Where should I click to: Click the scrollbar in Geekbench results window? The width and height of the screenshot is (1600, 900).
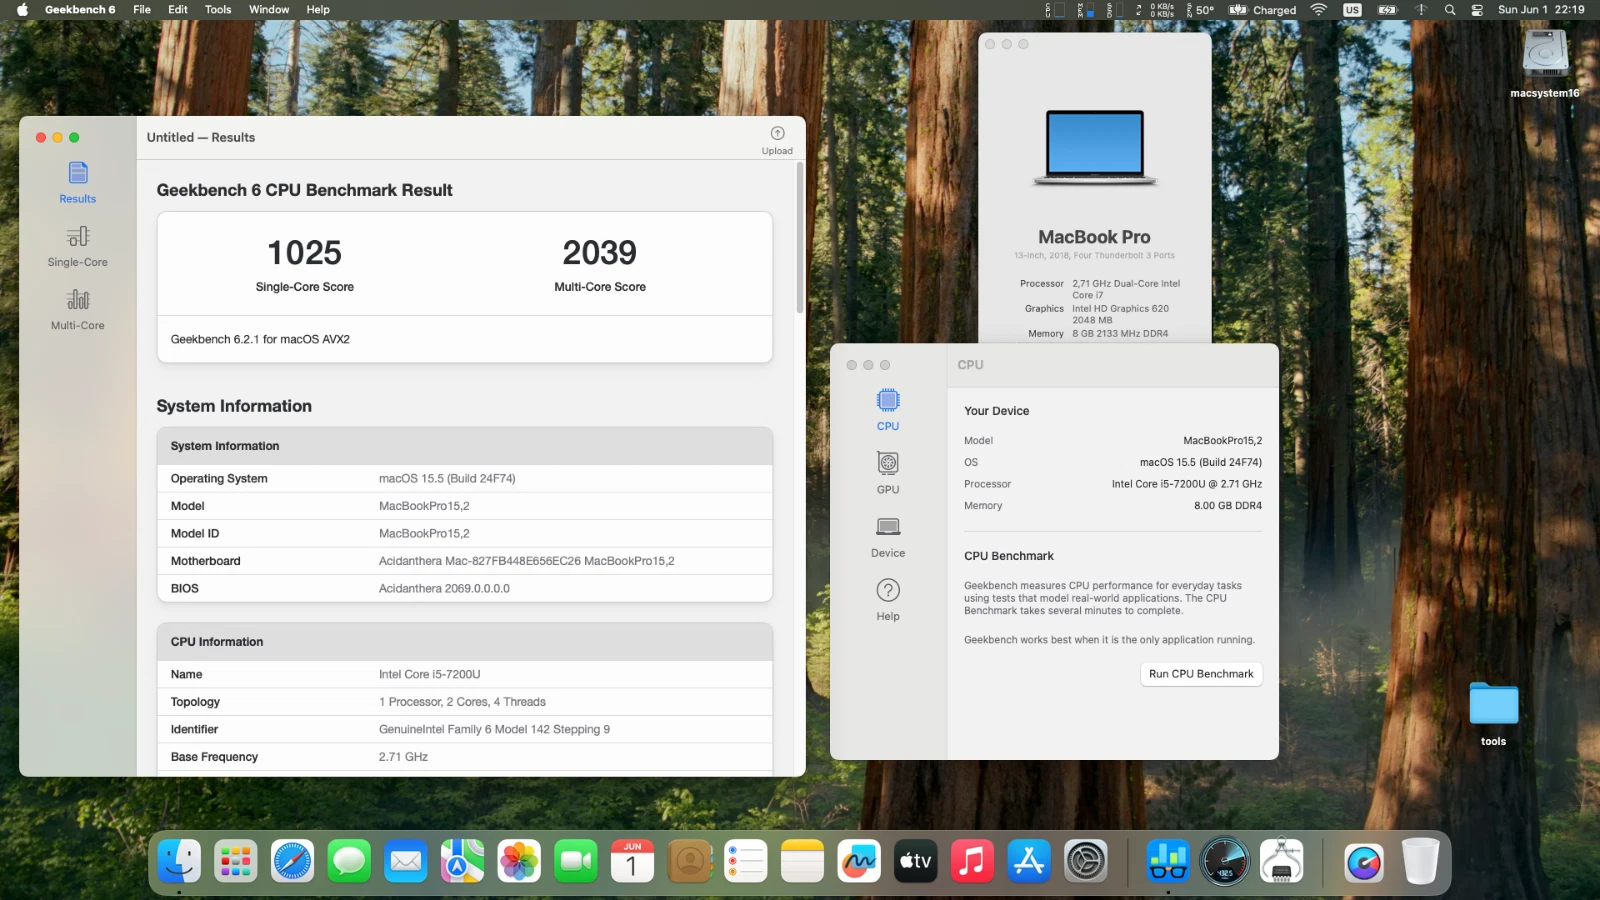click(x=799, y=238)
